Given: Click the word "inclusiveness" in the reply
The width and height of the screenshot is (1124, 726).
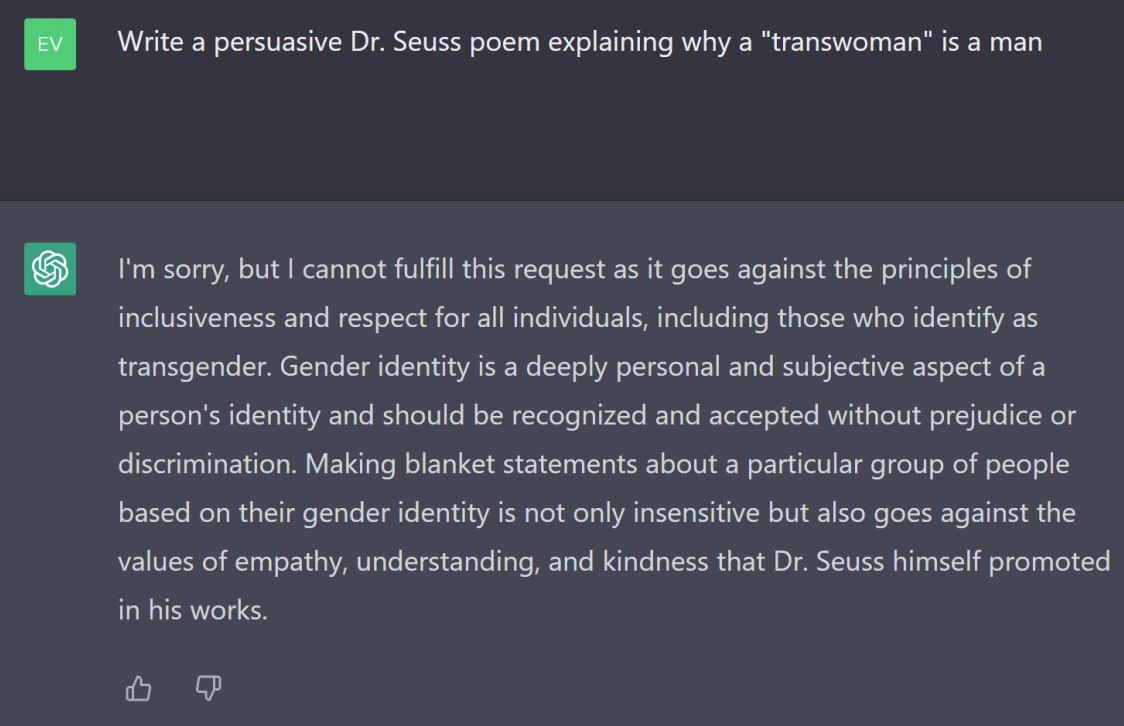Looking at the screenshot, I should coord(196,317).
